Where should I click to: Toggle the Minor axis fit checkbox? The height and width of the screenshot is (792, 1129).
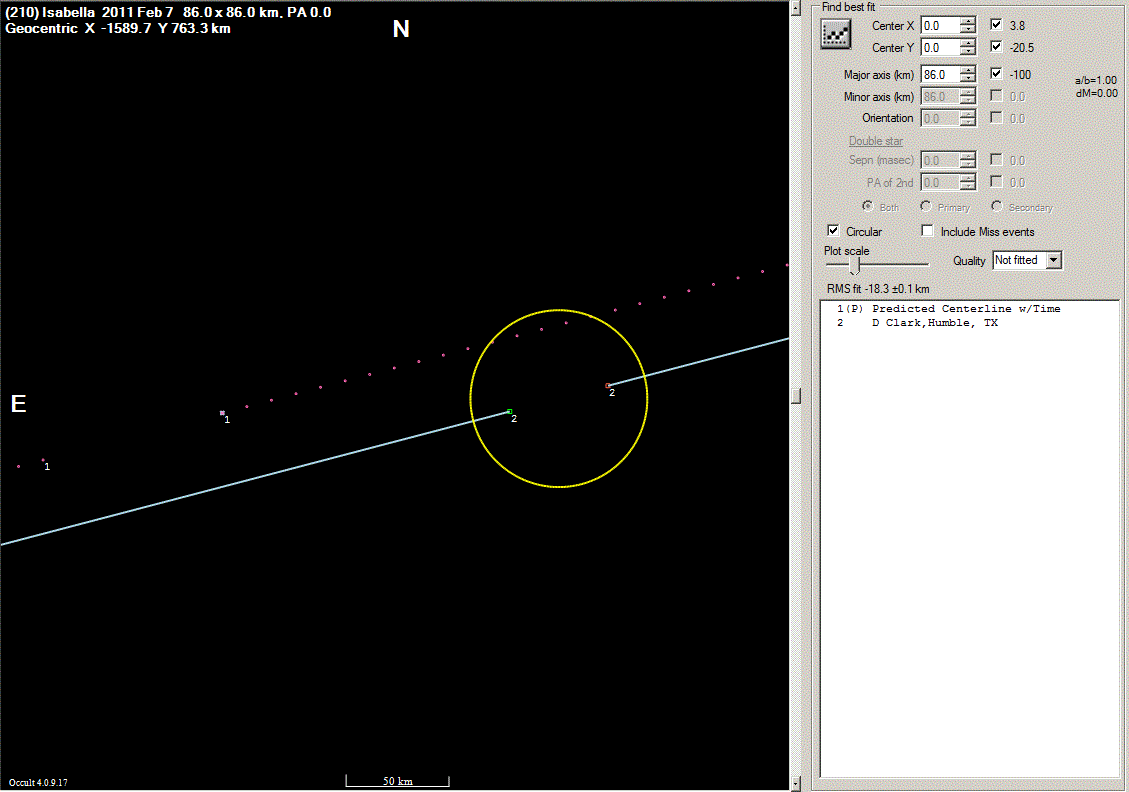point(996,96)
